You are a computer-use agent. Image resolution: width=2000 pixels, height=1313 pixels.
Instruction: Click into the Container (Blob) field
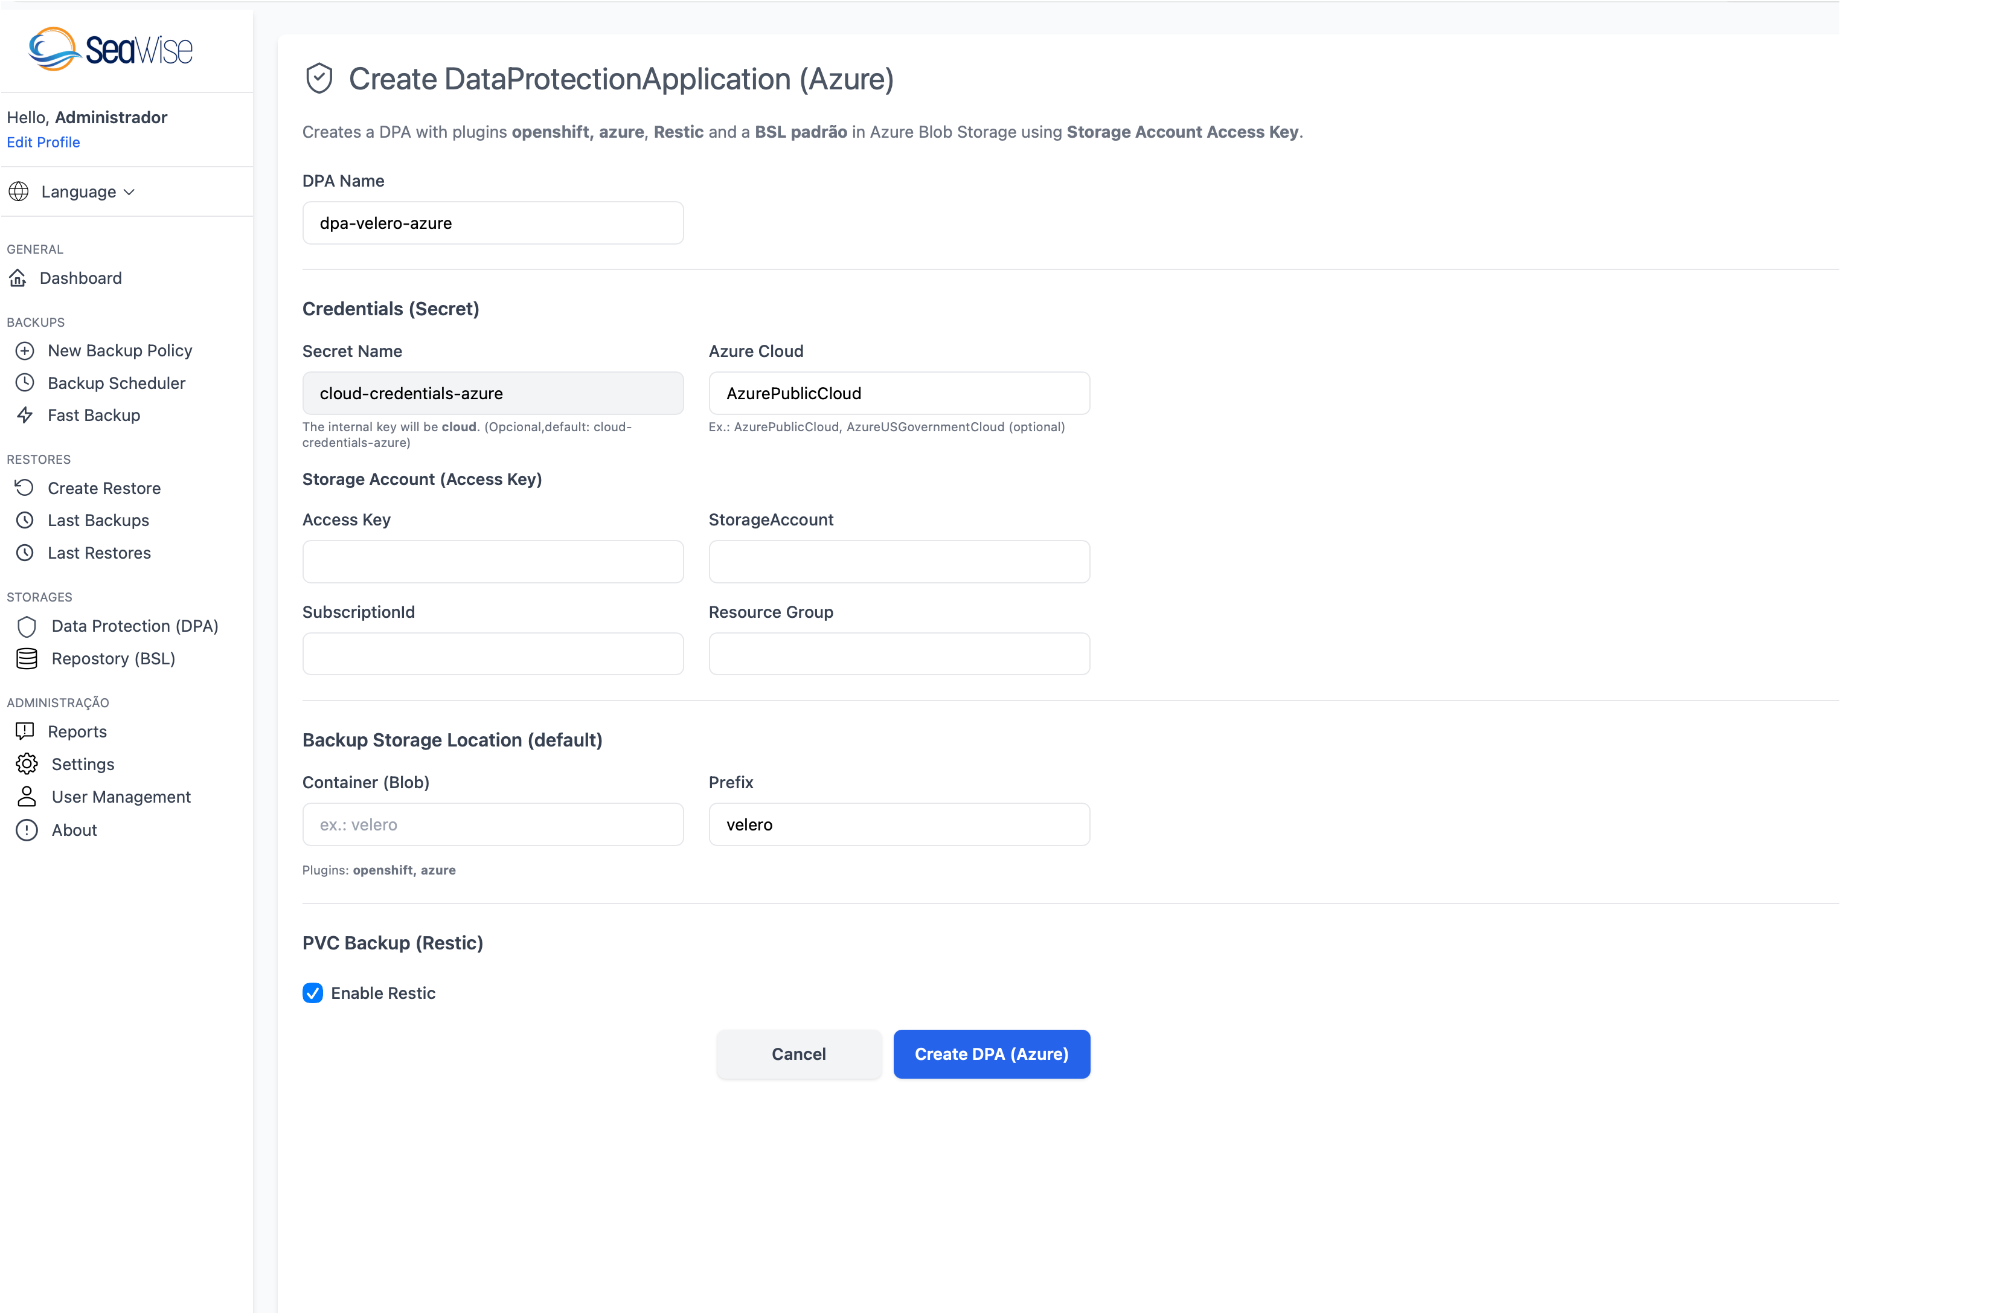pos(493,825)
